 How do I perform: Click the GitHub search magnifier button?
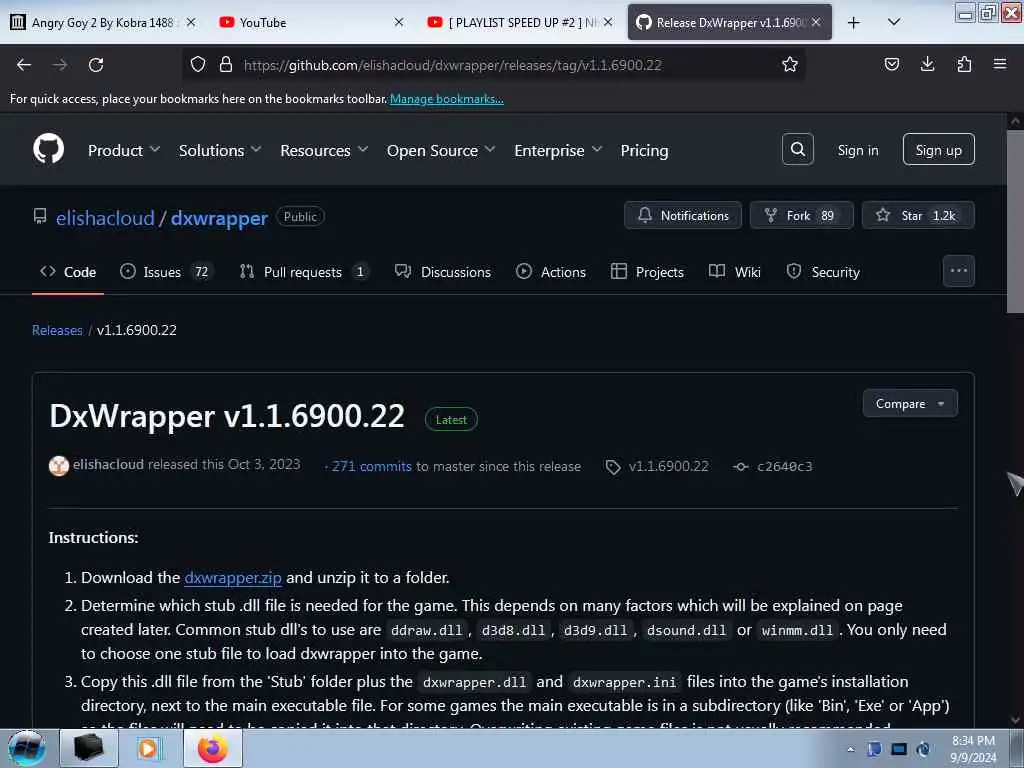click(797, 150)
